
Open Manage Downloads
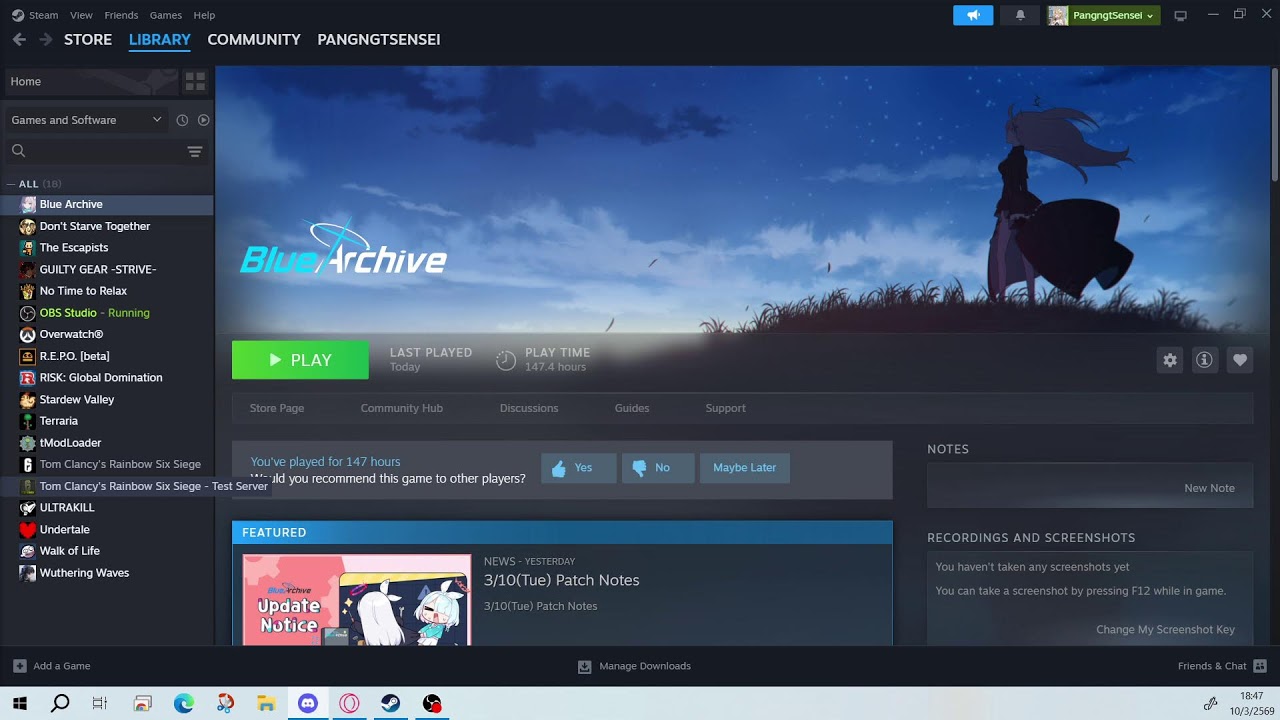pos(634,666)
